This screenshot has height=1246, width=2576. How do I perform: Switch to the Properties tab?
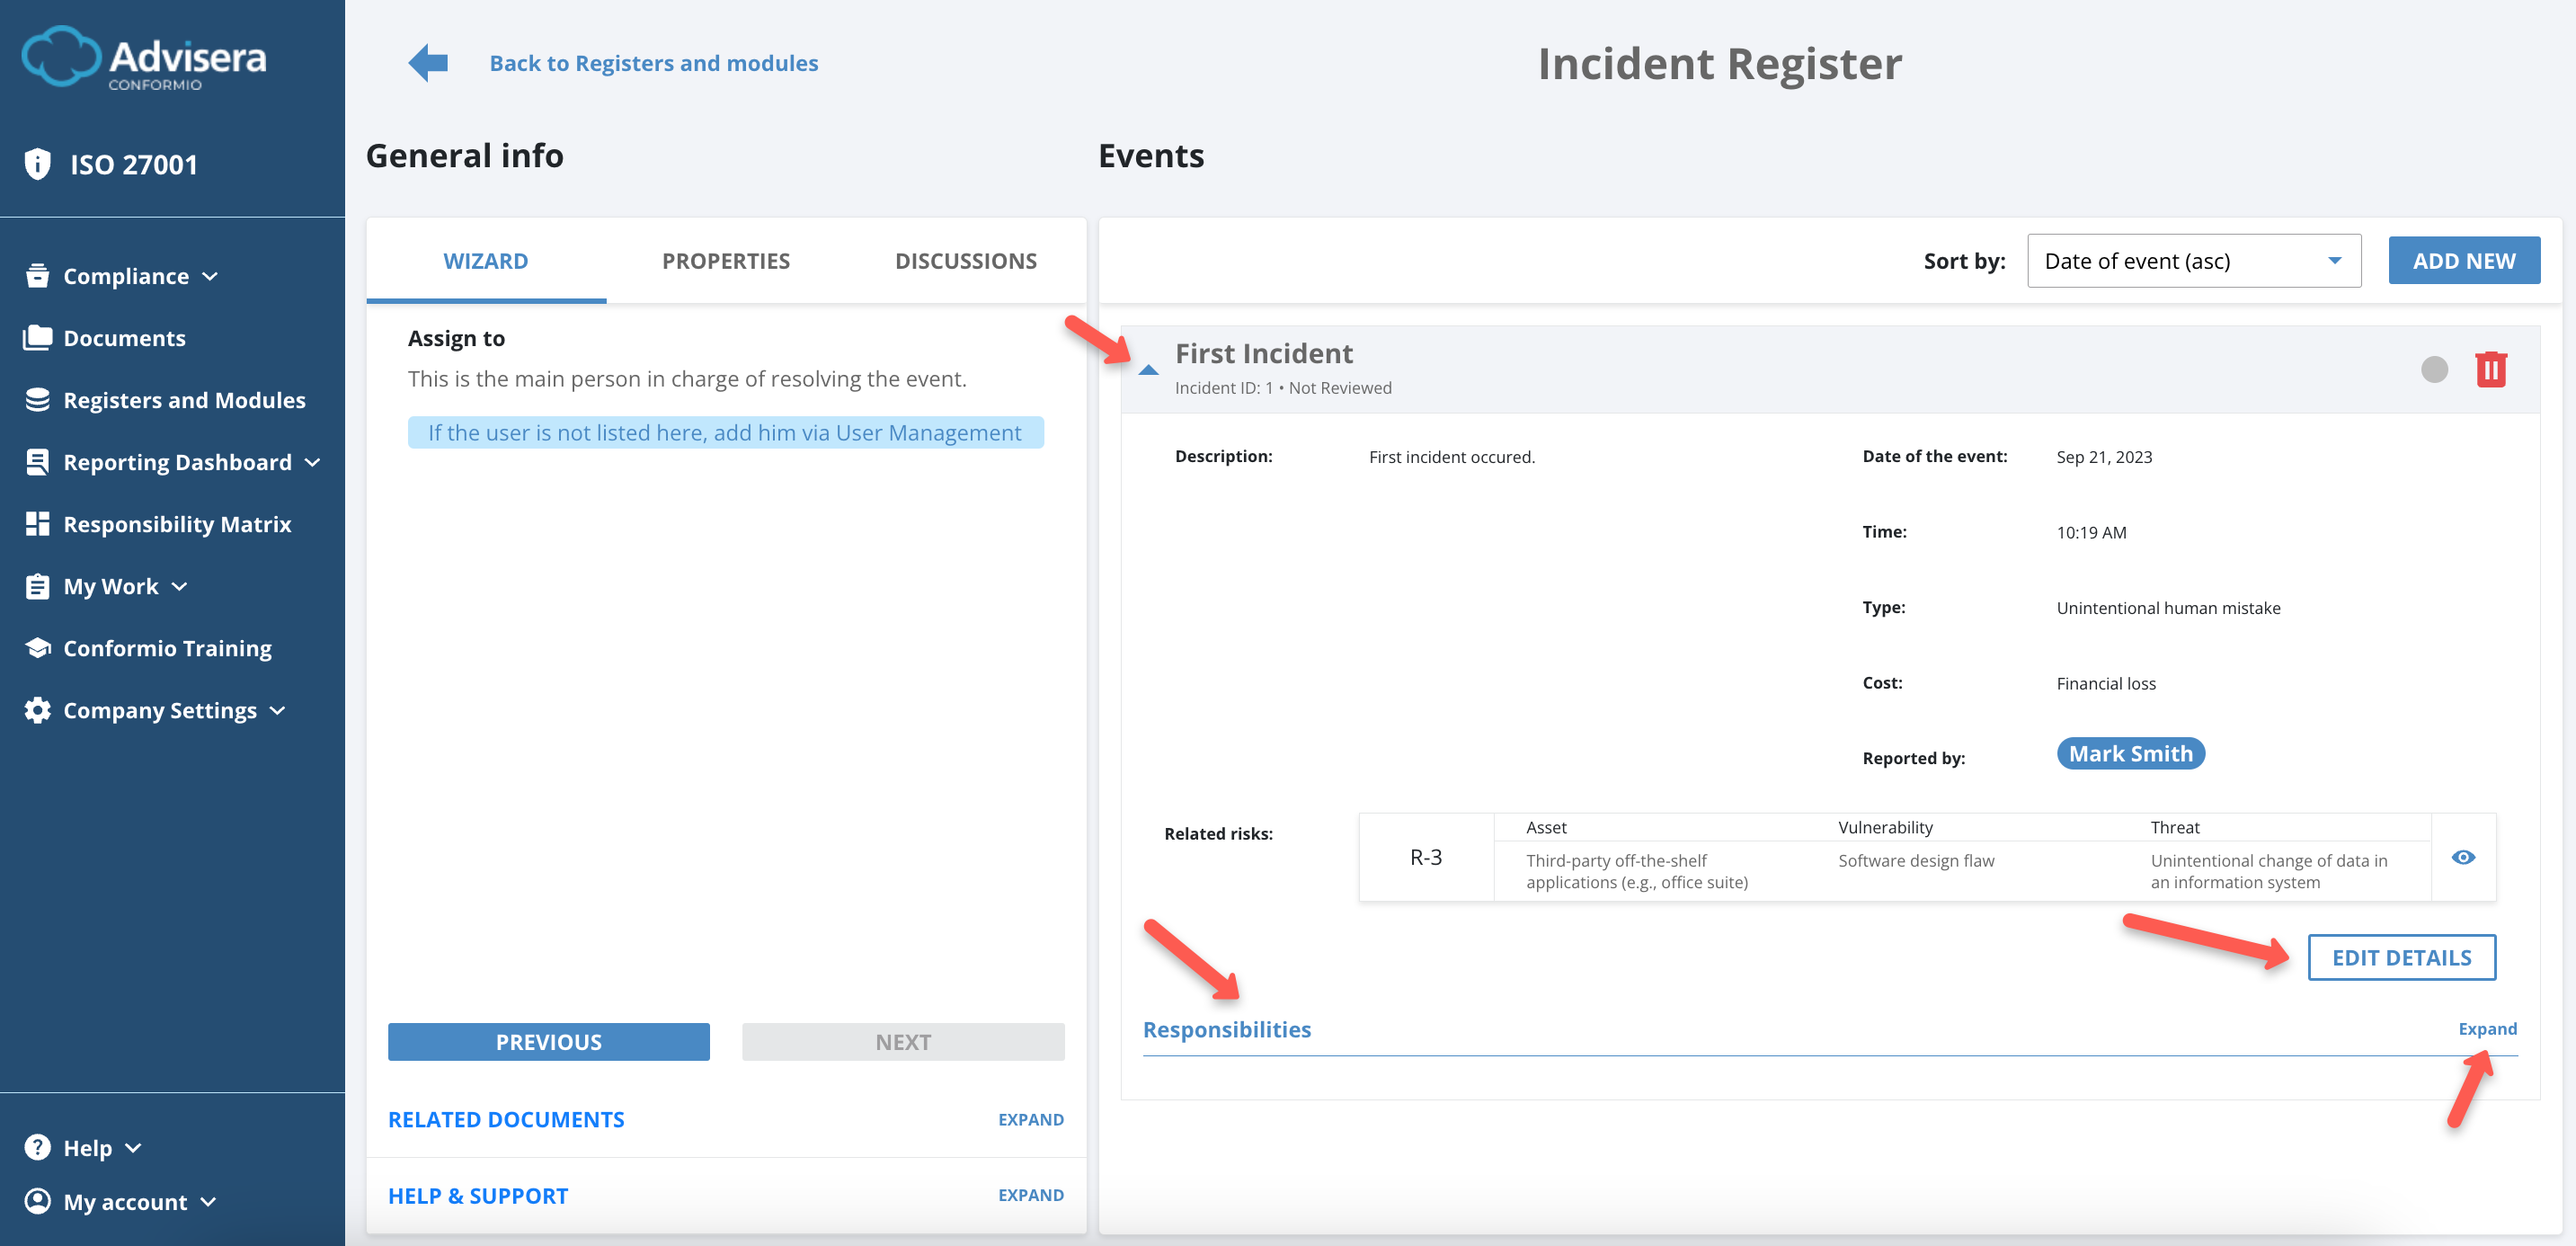(x=725, y=260)
